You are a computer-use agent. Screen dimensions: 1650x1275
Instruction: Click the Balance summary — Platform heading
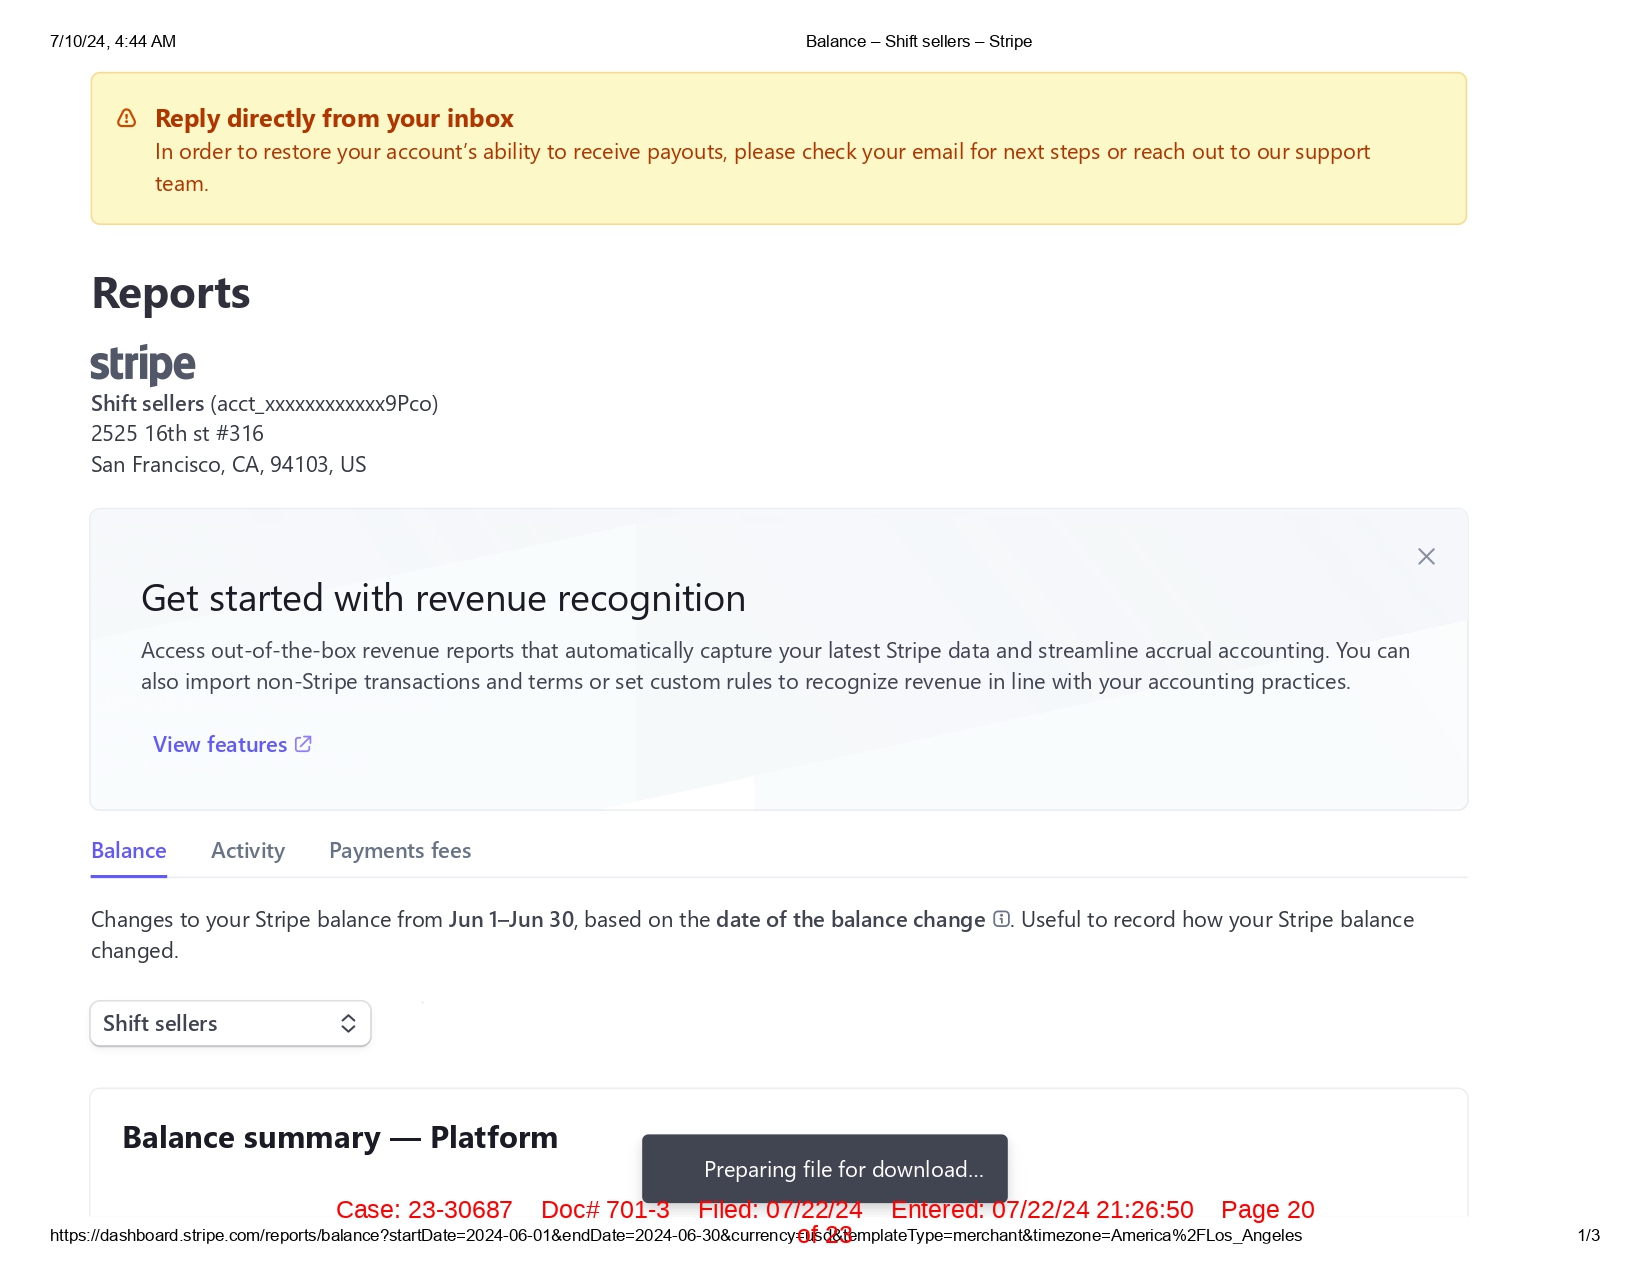click(x=340, y=1138)
